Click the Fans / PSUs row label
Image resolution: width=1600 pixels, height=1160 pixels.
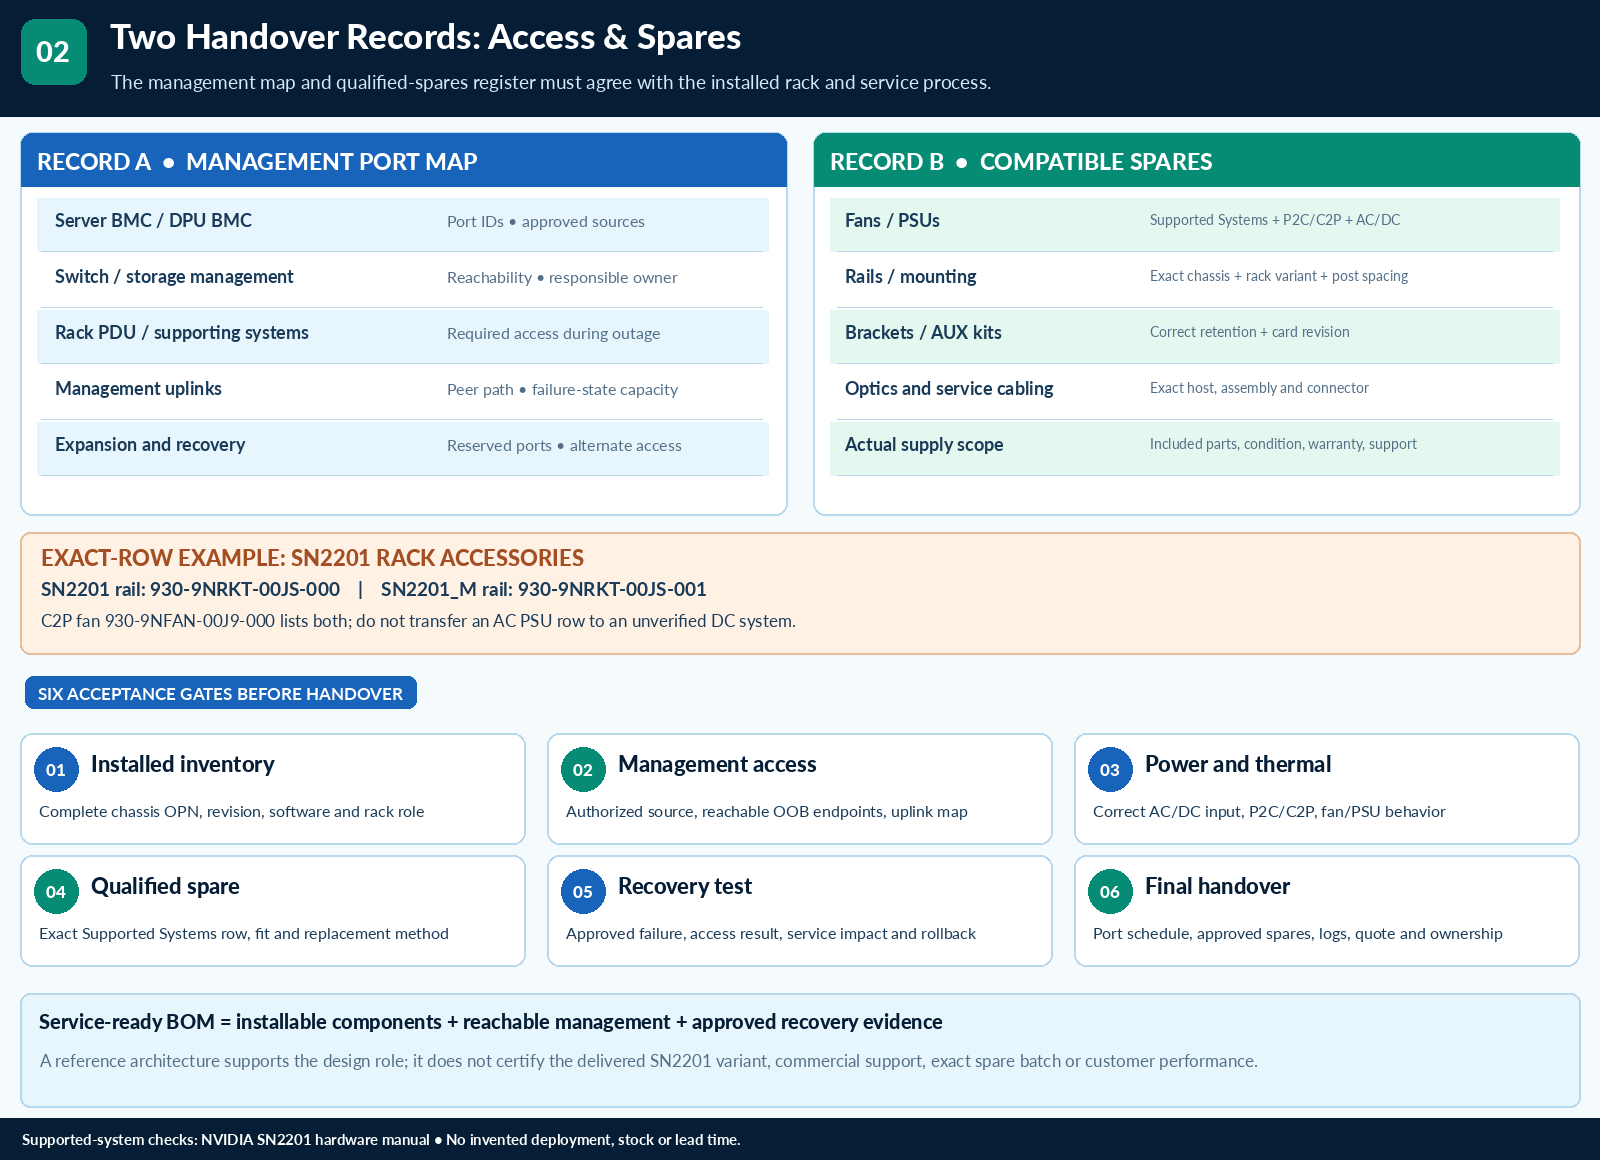892,221
